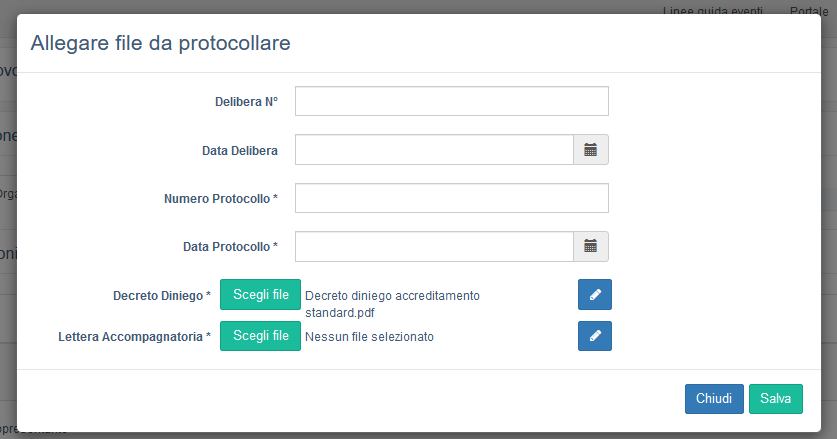Viewport: 837px width, 439px height.
Task: Close the dialog with Chiudi
Action: [714, 398]
